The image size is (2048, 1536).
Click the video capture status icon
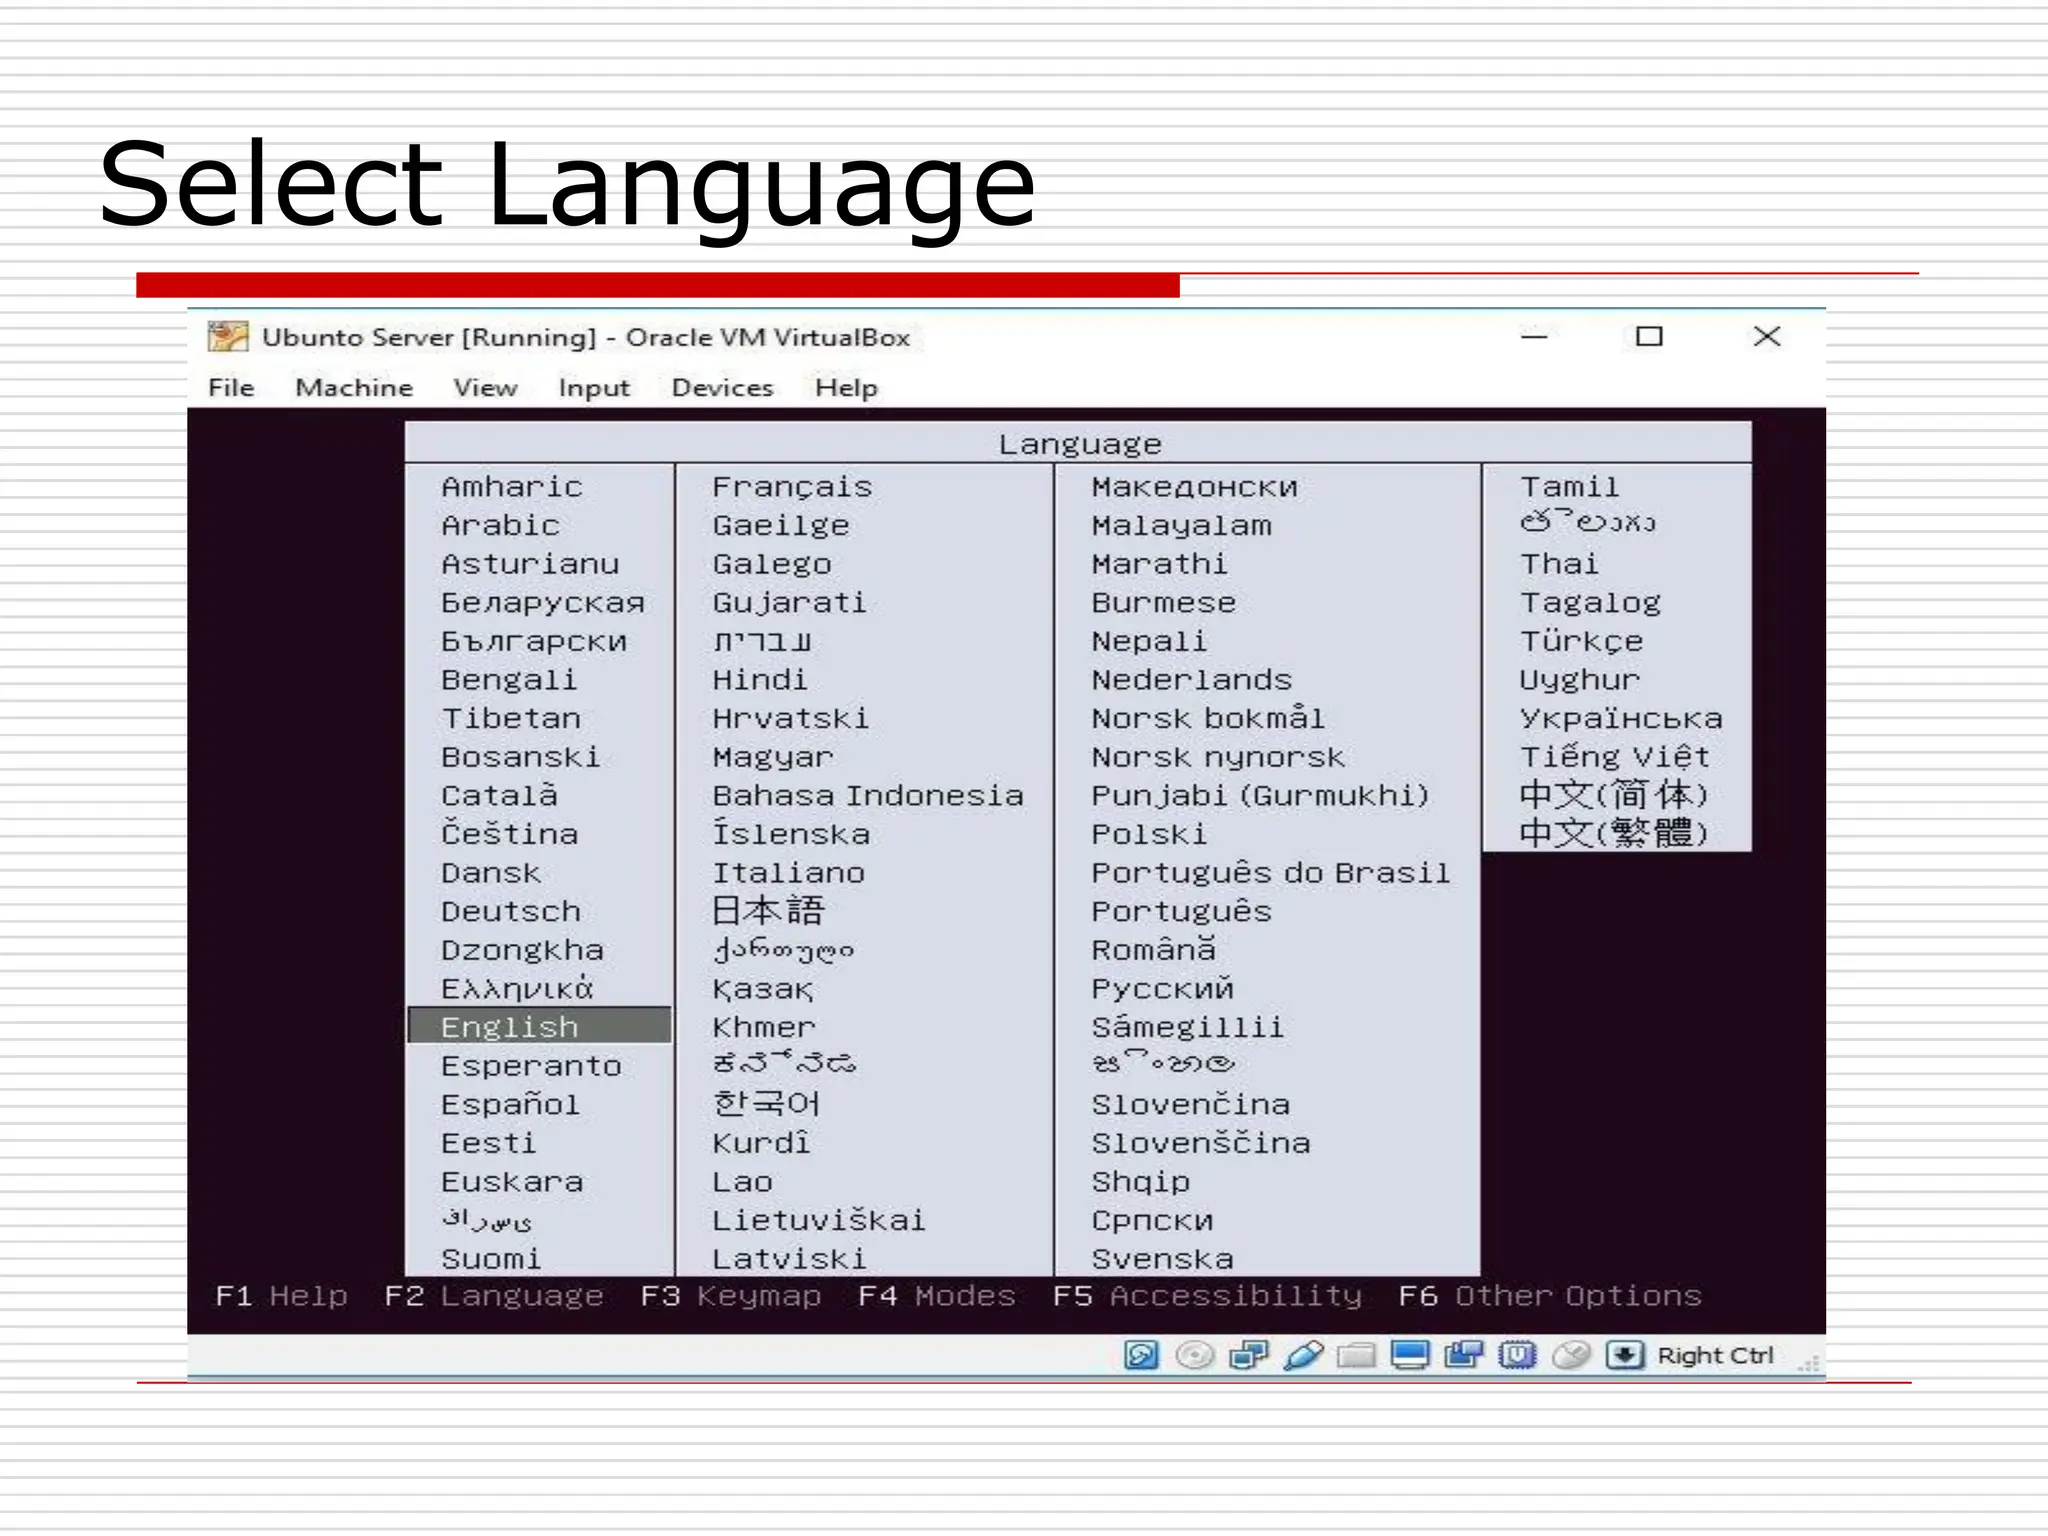1464,1355
